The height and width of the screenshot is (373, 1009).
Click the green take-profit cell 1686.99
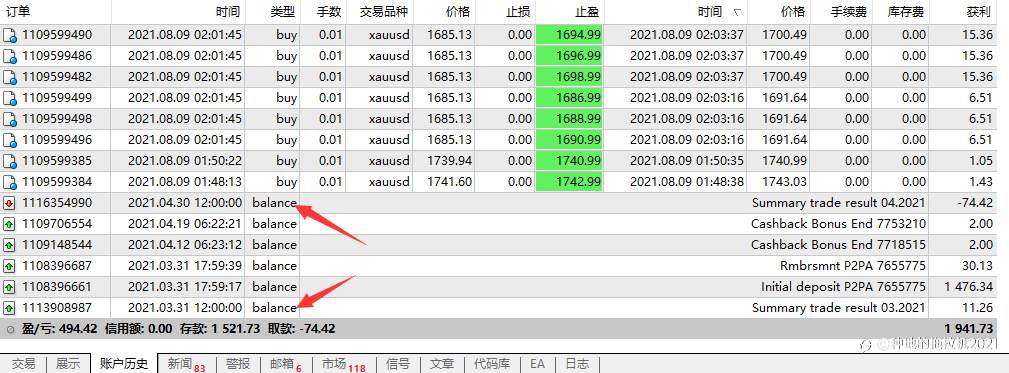(569, 98)
